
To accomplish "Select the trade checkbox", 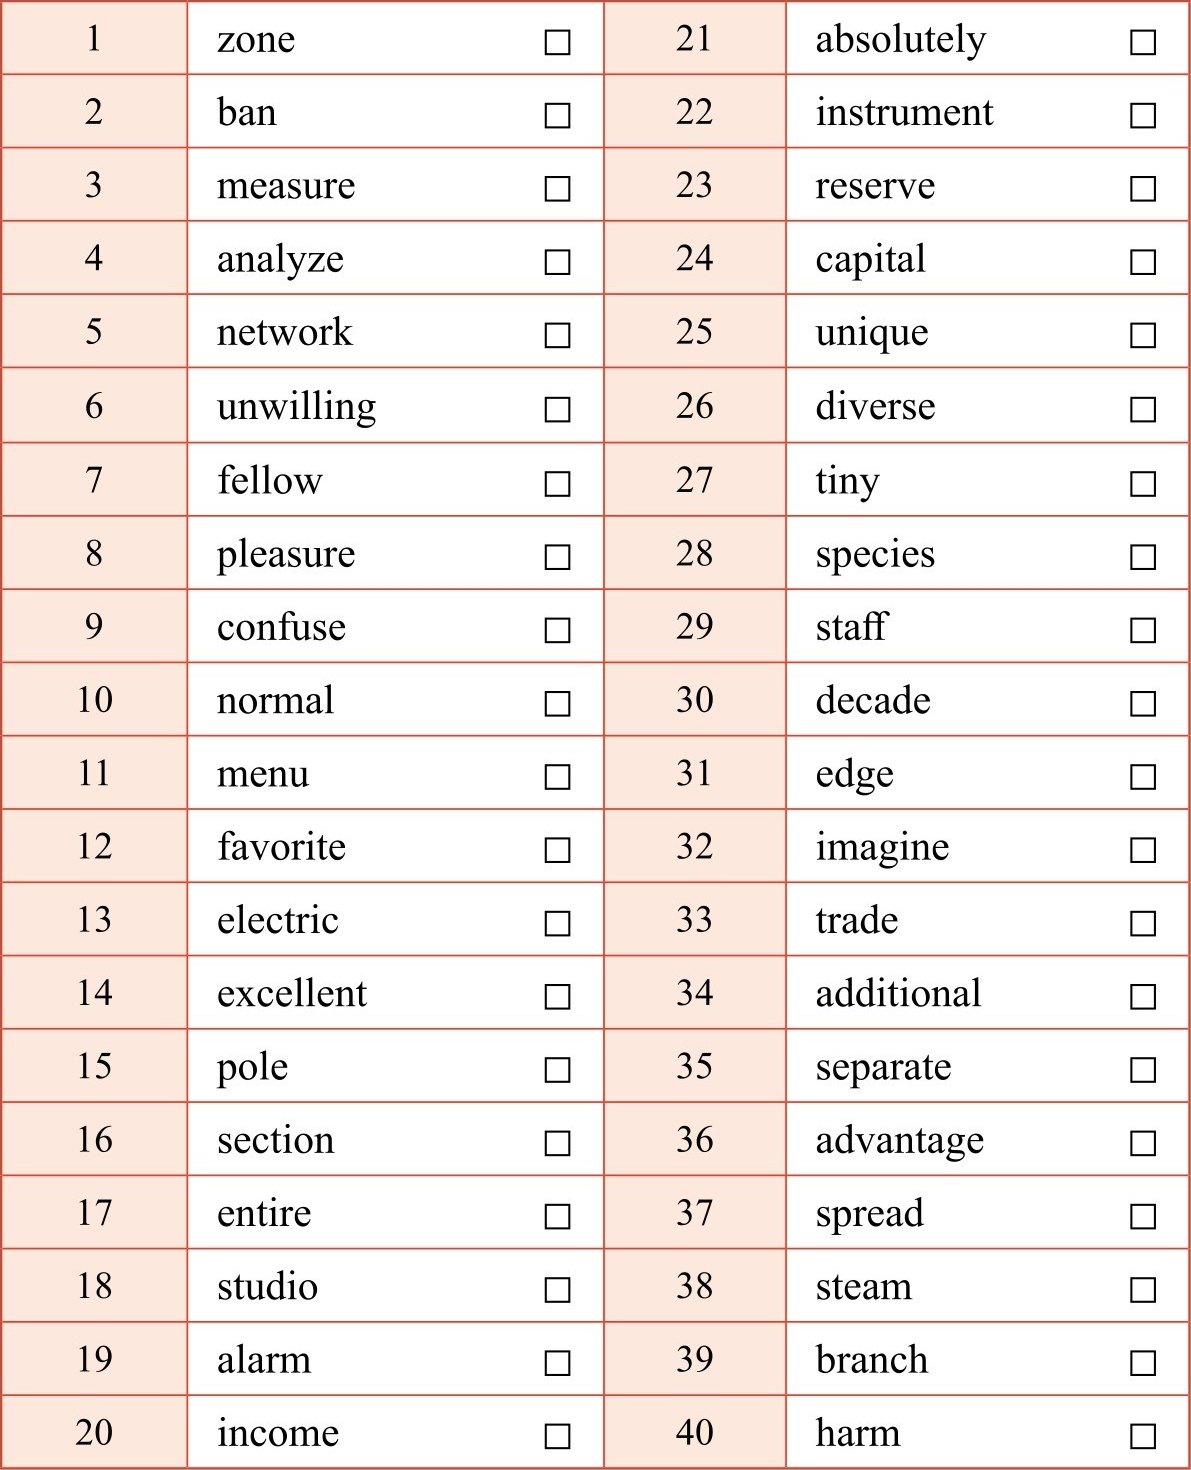I will pyautogui.click(x=1143, y=923).
